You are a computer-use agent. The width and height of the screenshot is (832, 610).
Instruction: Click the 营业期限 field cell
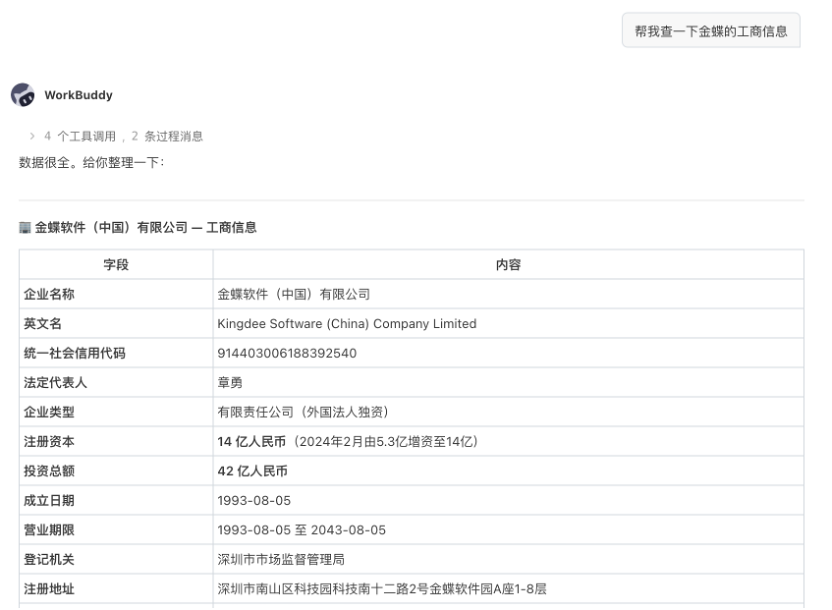point(116,530)
